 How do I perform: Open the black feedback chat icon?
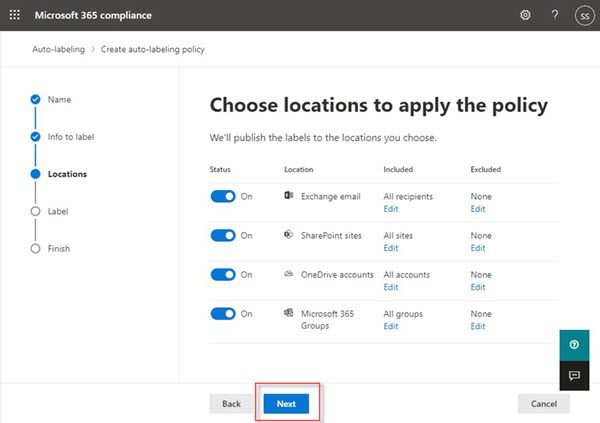pos(574,376)
